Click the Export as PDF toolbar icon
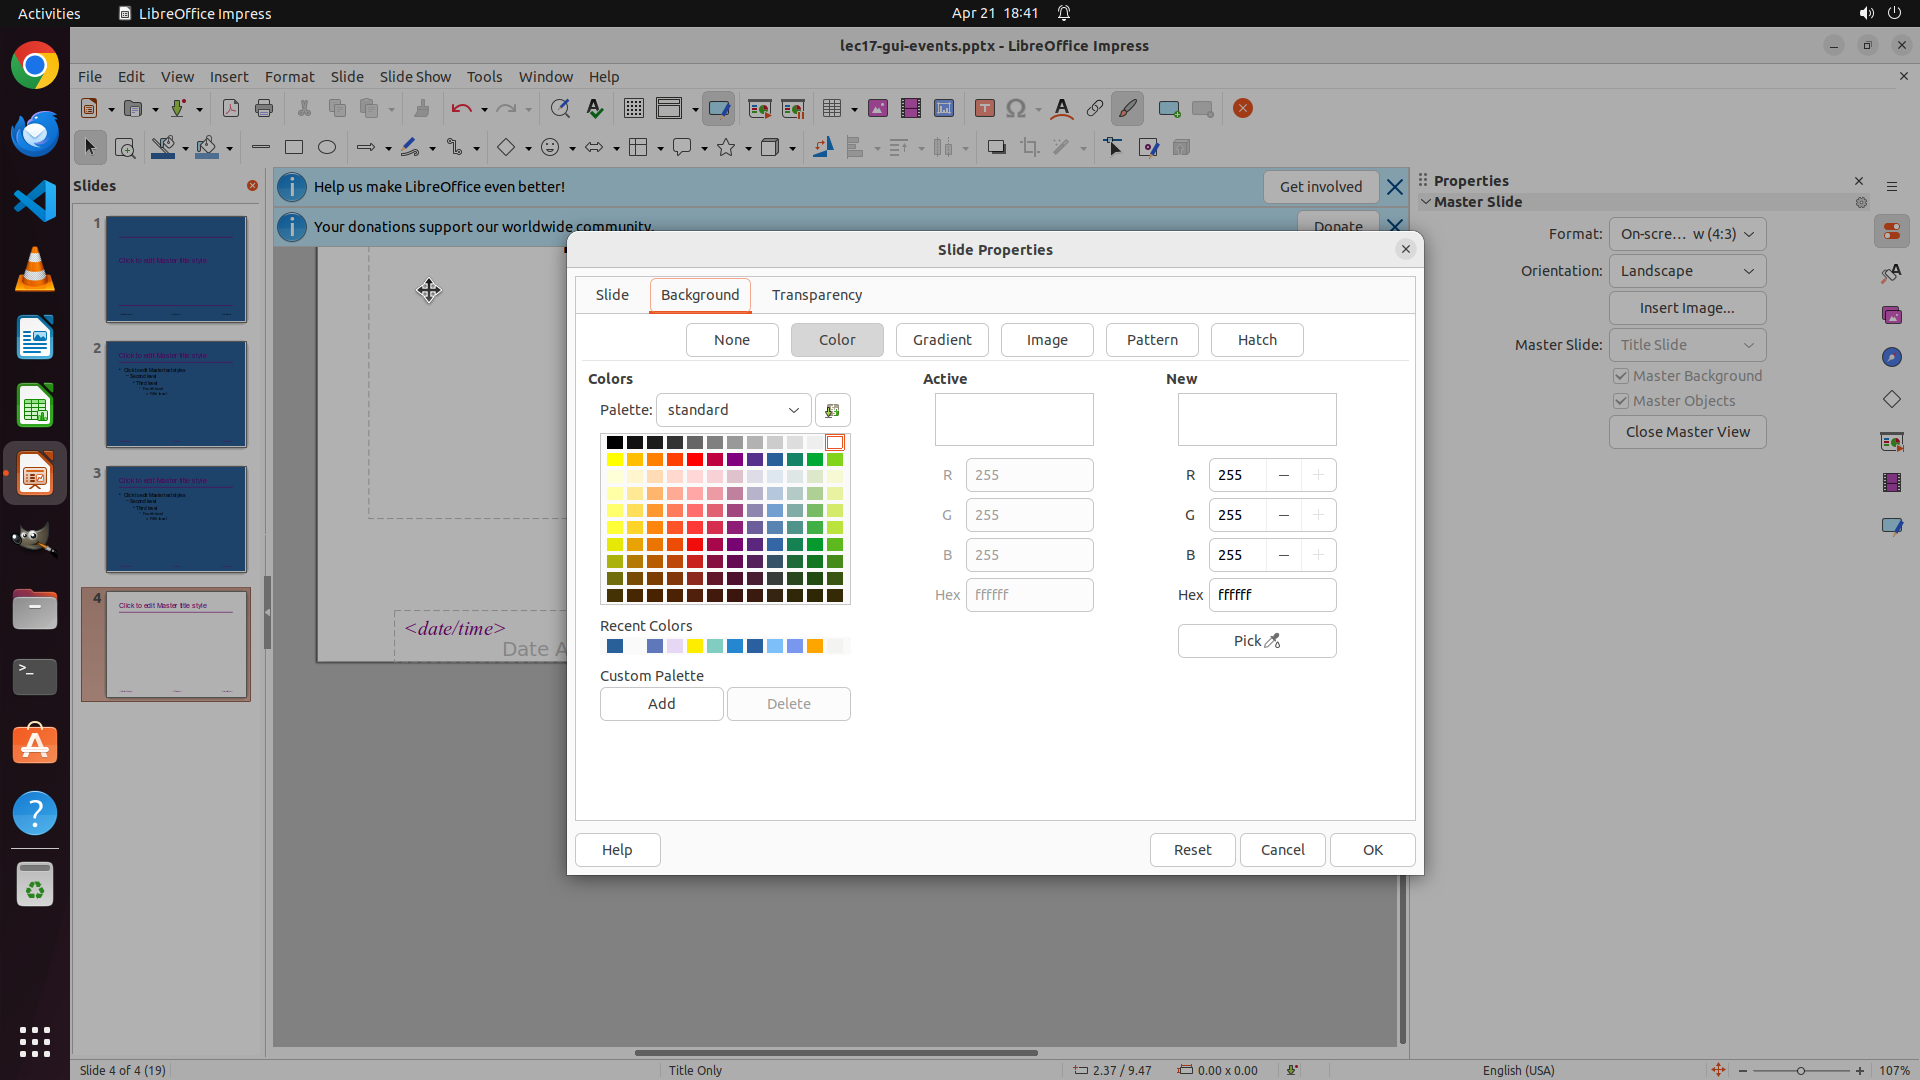This screenshot has height=1080, width=1920. (x=231, y=108)
